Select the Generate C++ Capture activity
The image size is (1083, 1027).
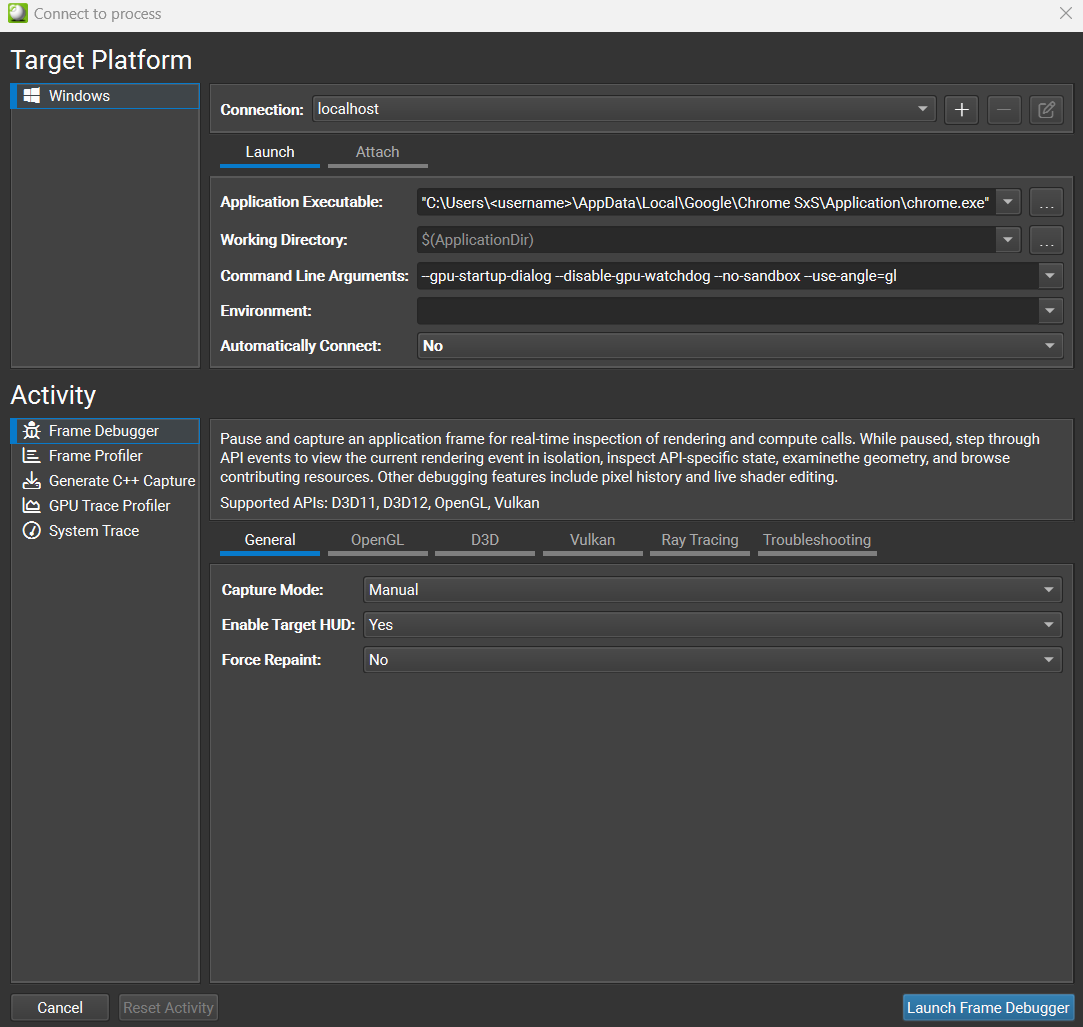(105, 481)
